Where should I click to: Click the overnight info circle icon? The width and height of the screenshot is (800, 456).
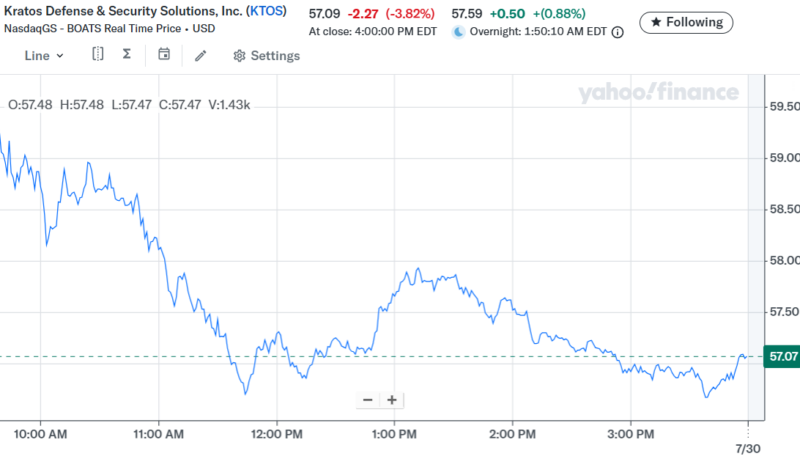point(617,32)
